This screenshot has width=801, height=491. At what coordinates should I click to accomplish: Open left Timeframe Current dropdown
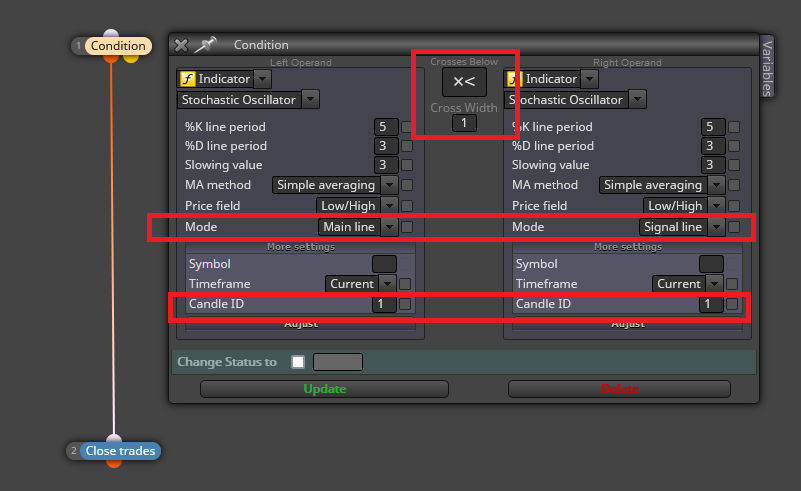tap(388, 284)
